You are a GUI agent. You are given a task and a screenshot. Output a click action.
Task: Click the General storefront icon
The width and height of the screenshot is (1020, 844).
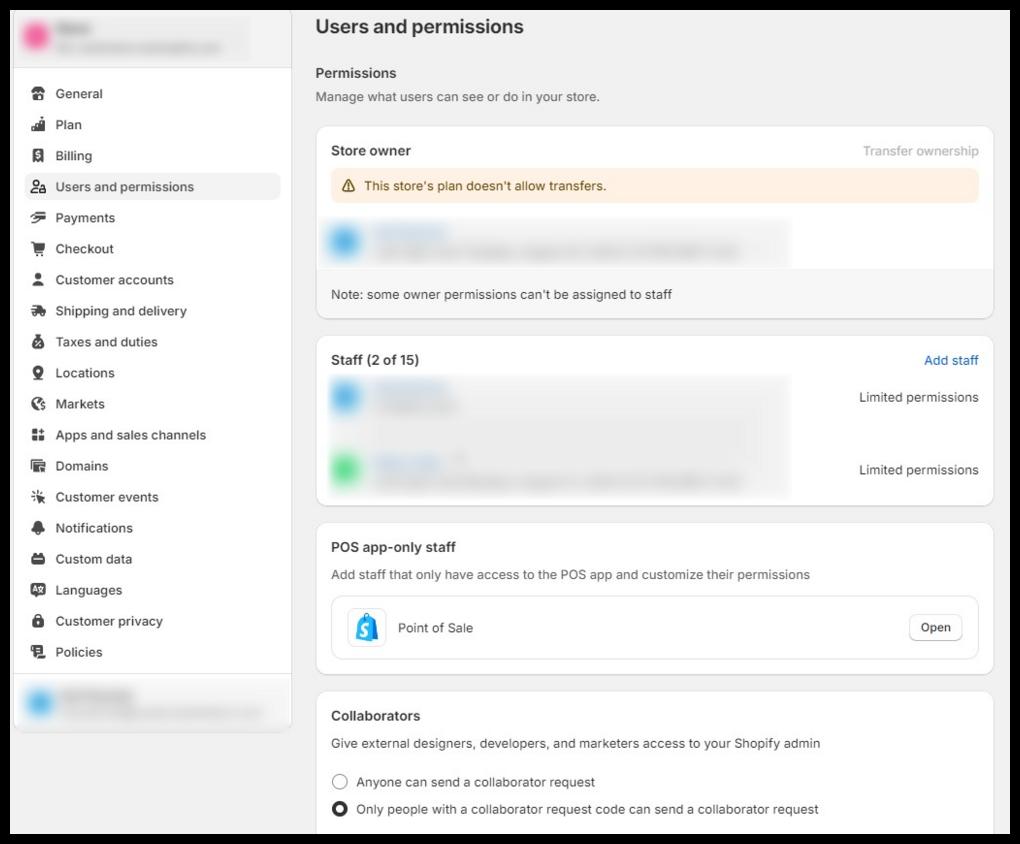[38, 94]
